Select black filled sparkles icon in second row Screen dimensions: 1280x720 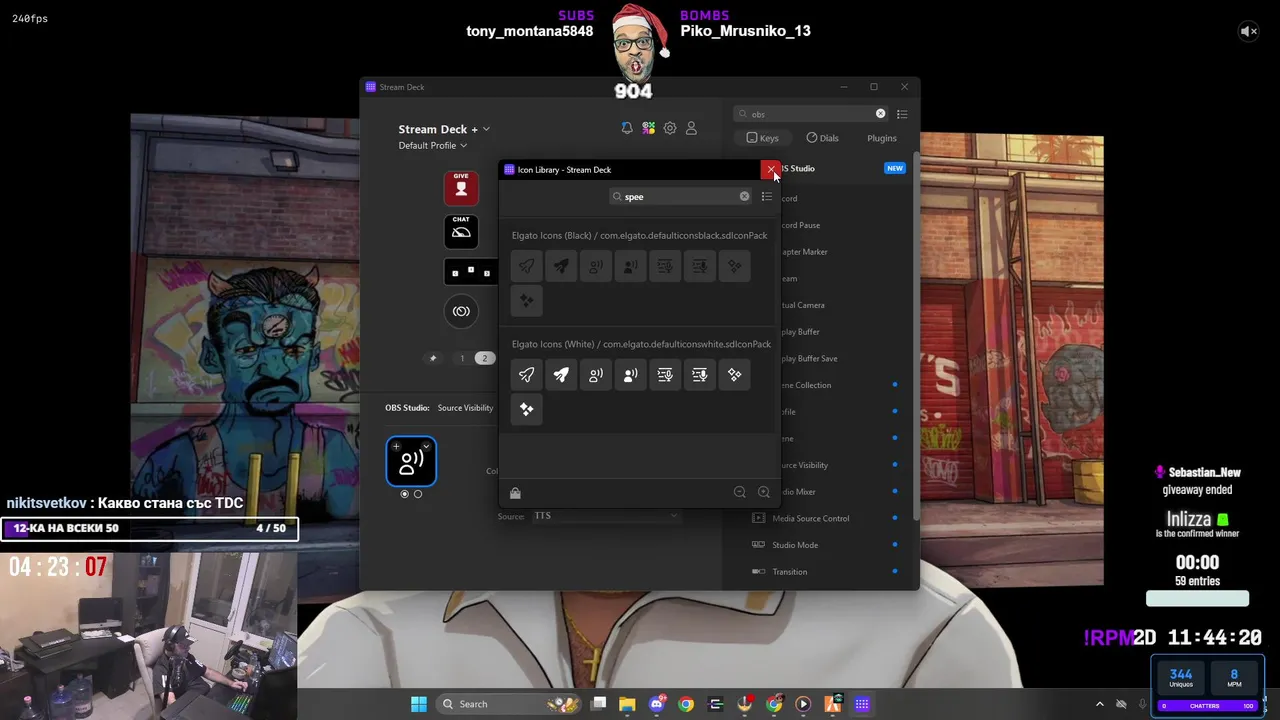[526, 300]
